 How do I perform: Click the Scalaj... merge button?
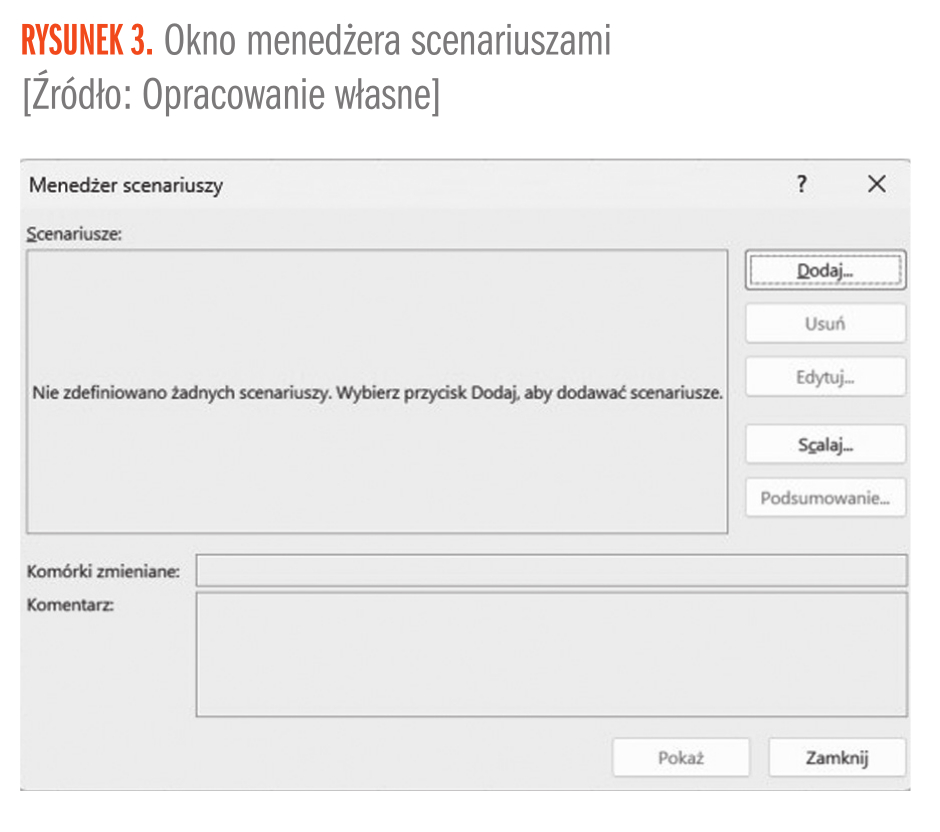pos(825,444)
